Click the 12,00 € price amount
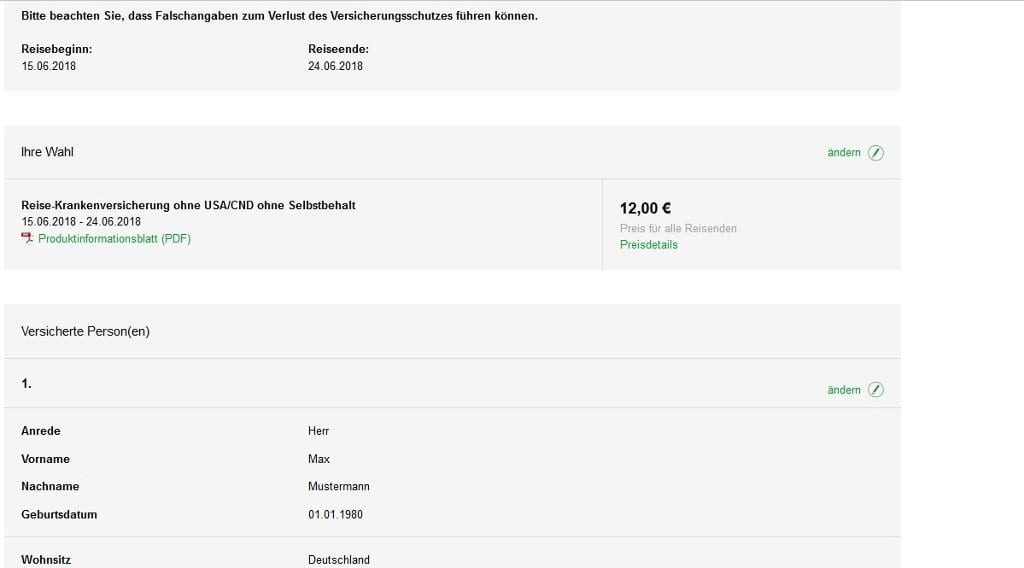This screenshot has height=568, width=1024. [x=645, y=208]
